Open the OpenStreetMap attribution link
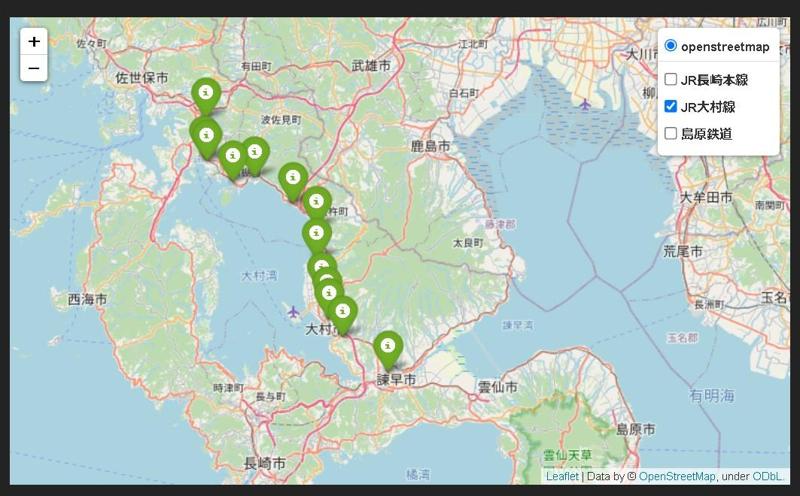 tap(677, 476)
